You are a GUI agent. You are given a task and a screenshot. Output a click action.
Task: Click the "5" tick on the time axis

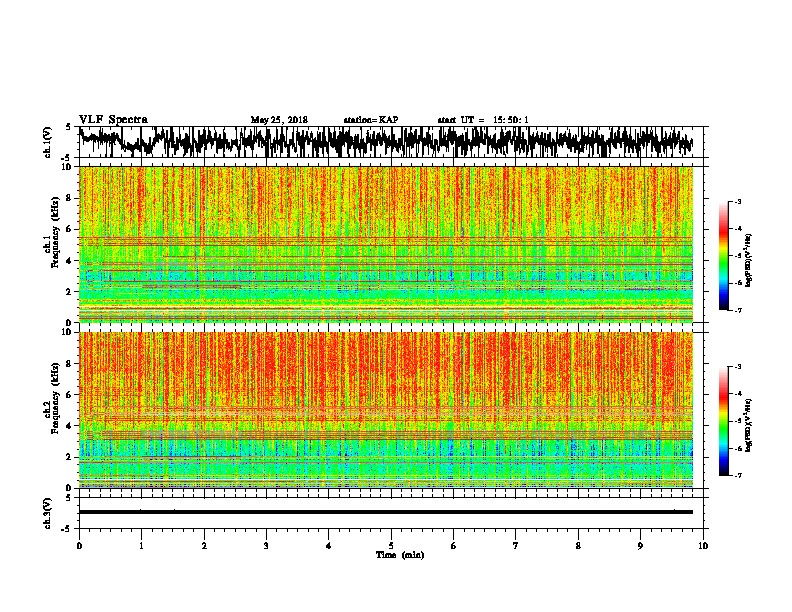[x=391, y=546]
